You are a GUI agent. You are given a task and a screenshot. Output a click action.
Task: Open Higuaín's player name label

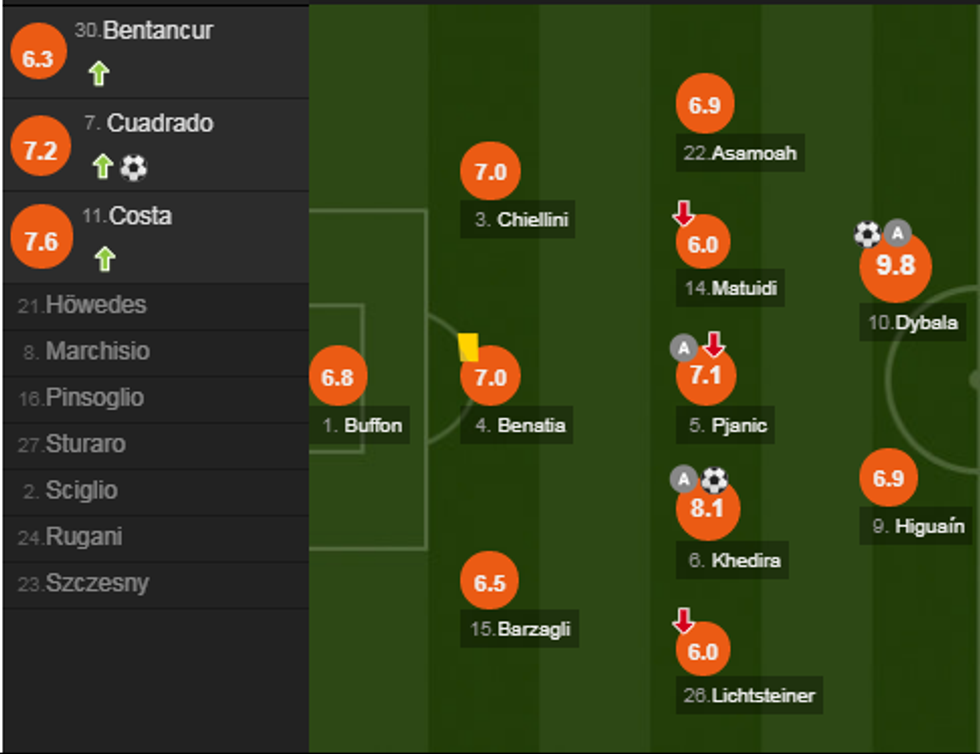[x=929, y=525]
